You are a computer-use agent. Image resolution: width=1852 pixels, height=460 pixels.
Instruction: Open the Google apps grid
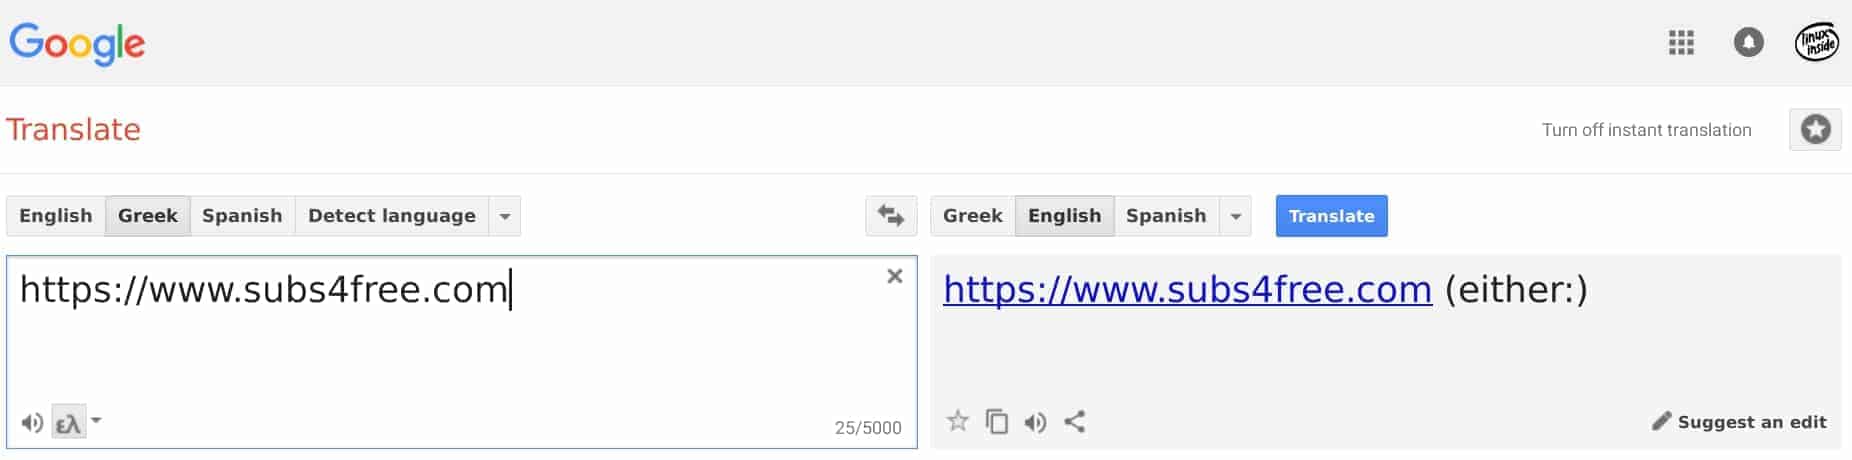pyautogui.click(x=1681, y=43)
